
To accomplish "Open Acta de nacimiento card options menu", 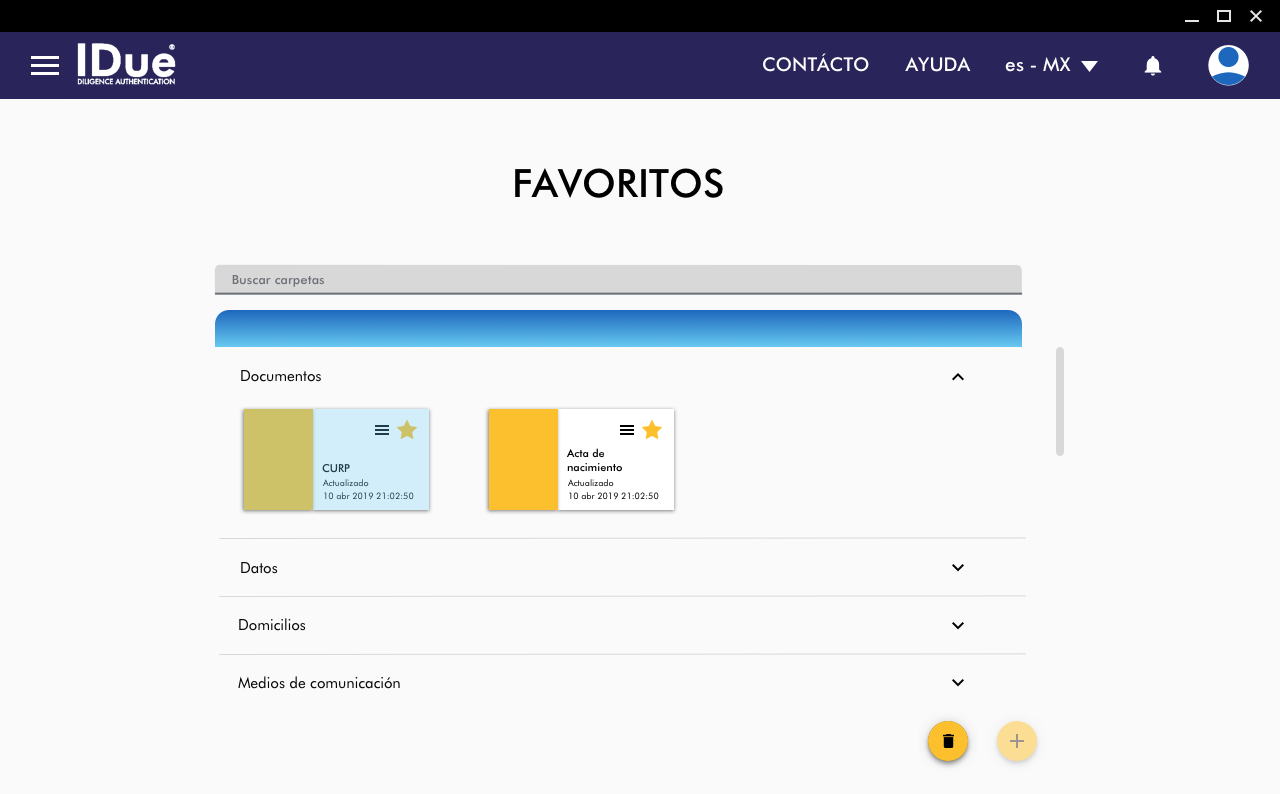I will click(627, 430).
